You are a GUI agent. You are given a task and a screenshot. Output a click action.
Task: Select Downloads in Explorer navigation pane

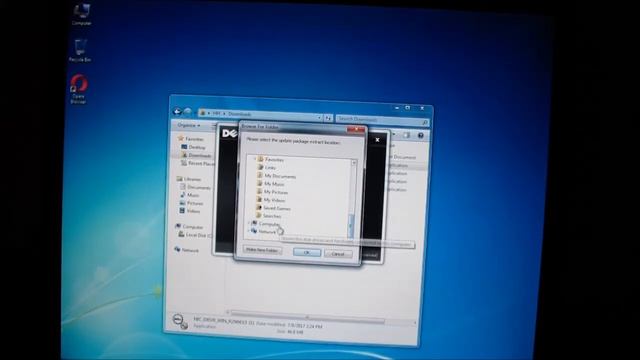[196, 155]
